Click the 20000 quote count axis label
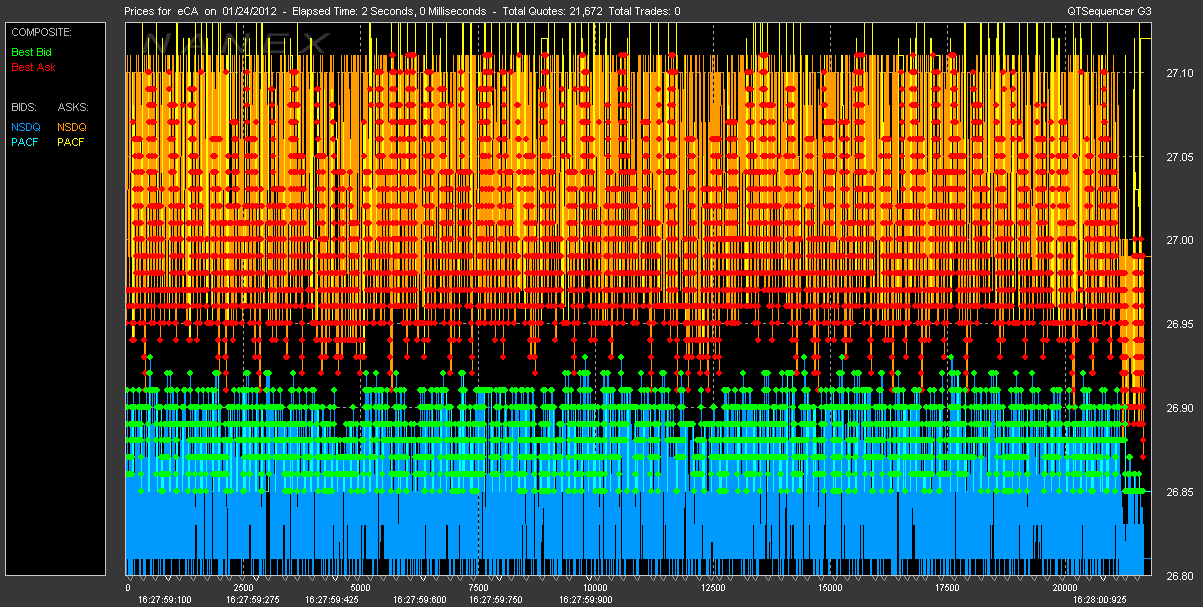Image resolution: width=1203 pixels, height=607 pixels. pos(1064,588)
